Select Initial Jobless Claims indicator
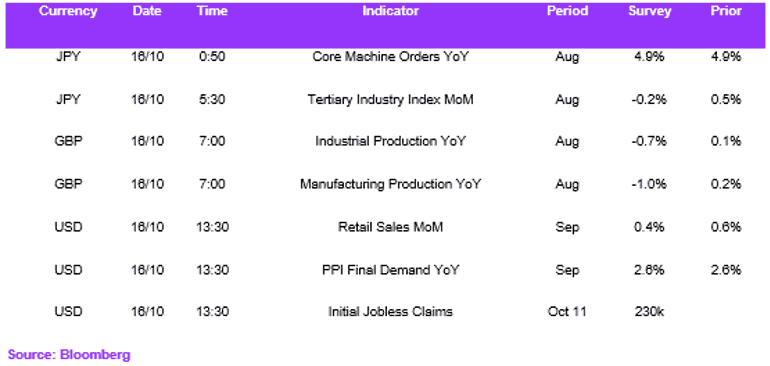This screenshot has height=366, width=770. coord(390,312)
